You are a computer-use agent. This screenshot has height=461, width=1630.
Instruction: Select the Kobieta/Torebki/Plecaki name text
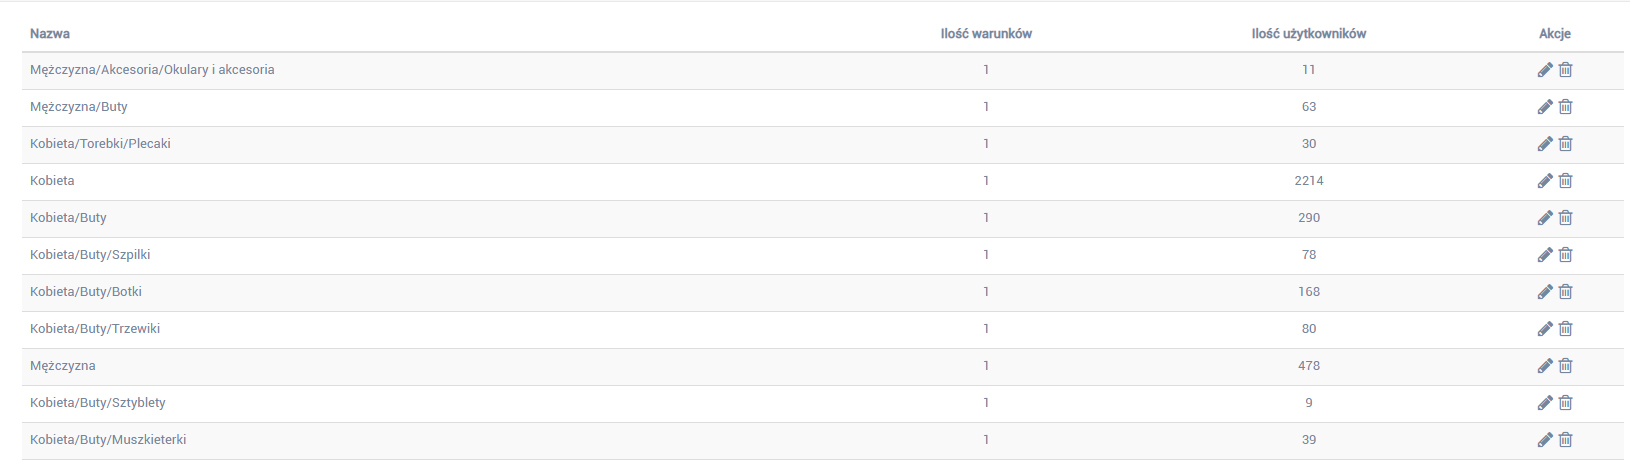coord(100,144)
